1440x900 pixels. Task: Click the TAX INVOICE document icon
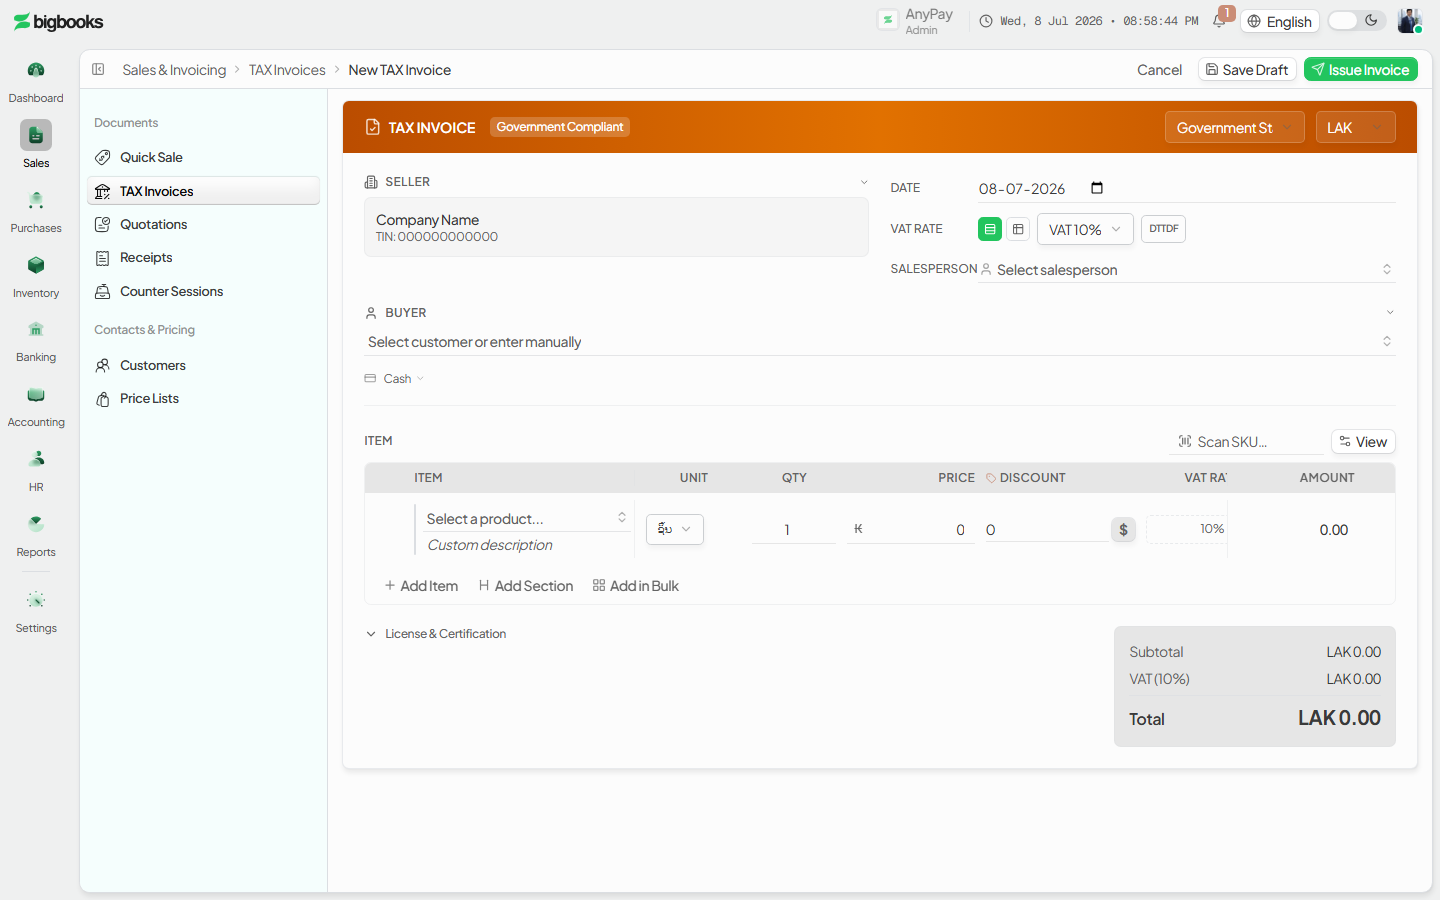click(x=373, y=127)
